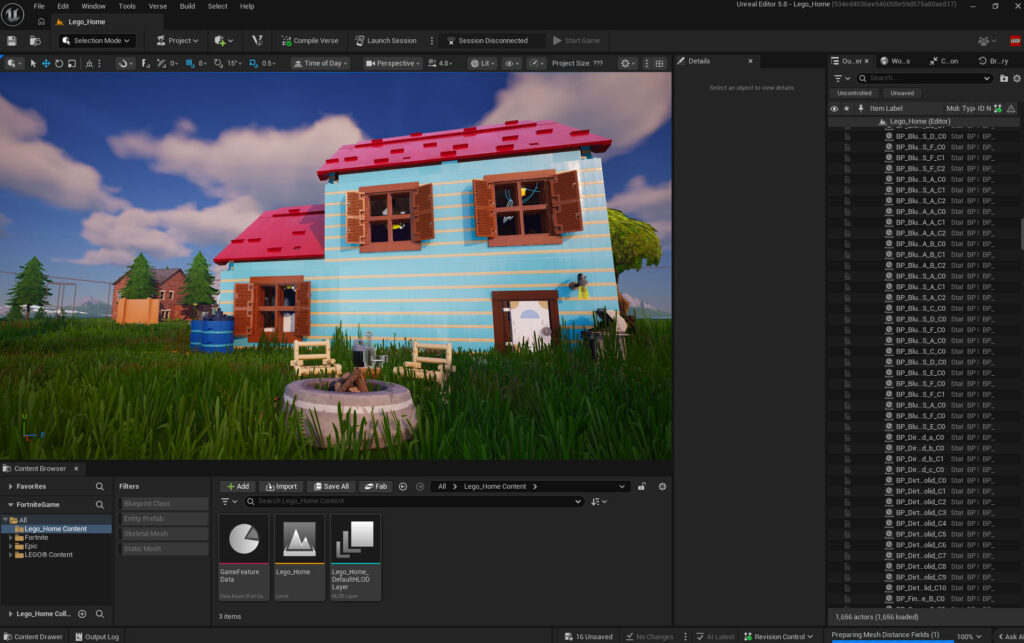Open the Selection Mode dropdown
The image size is (1024, 643).
tap(97, 40)
